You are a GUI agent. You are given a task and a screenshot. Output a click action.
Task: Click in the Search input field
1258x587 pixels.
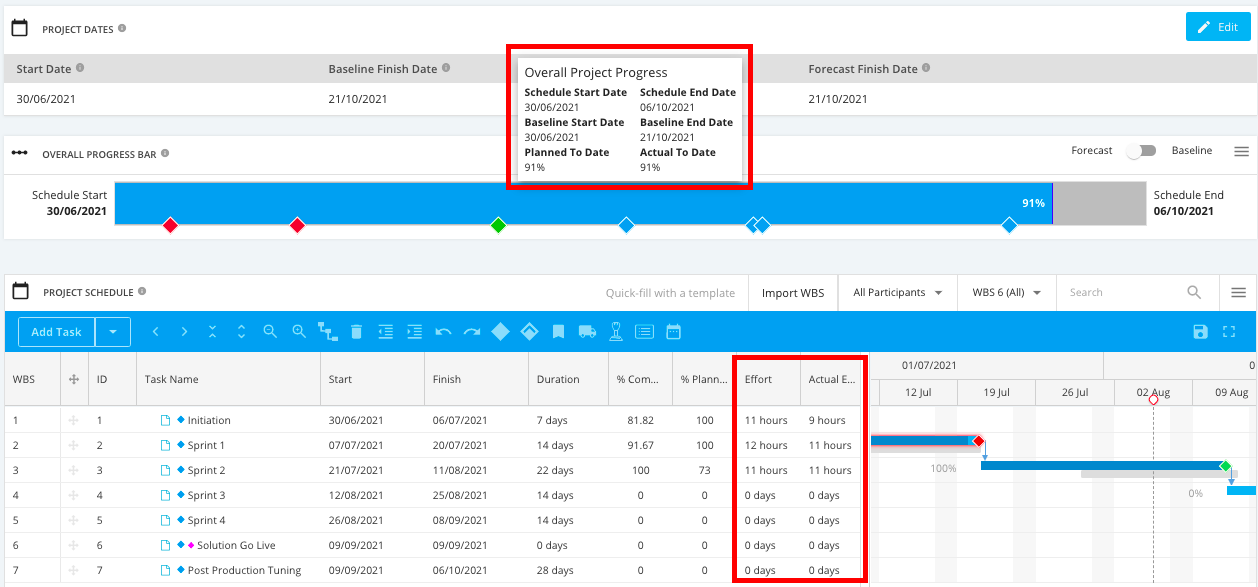pos(1122,292)
